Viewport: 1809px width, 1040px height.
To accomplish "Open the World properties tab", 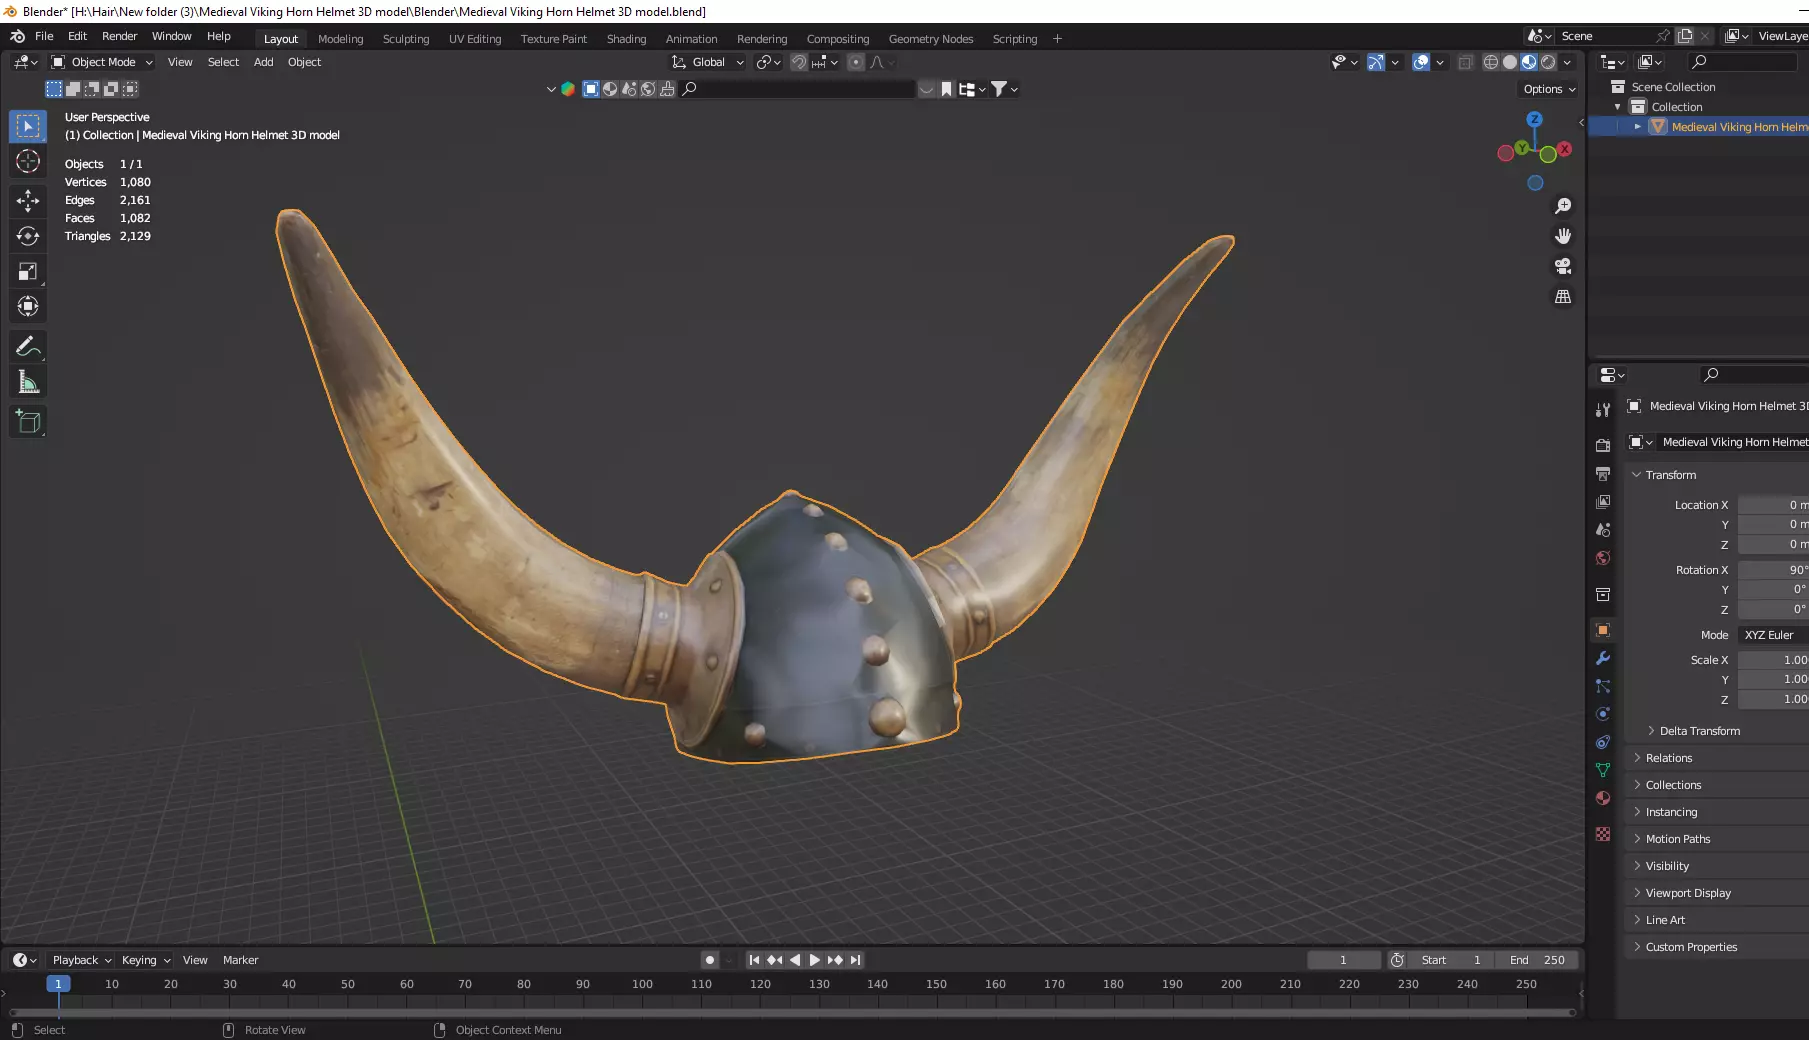I will [x=1603, y=557].
